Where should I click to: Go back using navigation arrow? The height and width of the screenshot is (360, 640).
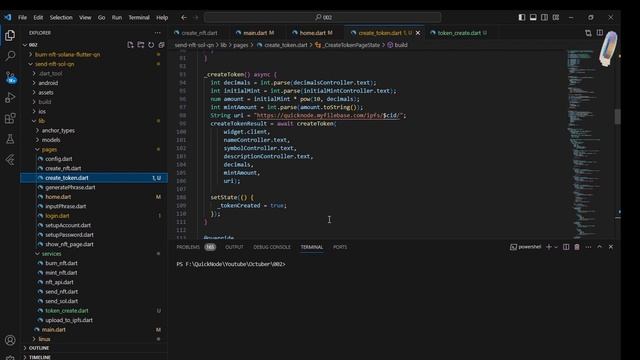(x=184, y=18)
